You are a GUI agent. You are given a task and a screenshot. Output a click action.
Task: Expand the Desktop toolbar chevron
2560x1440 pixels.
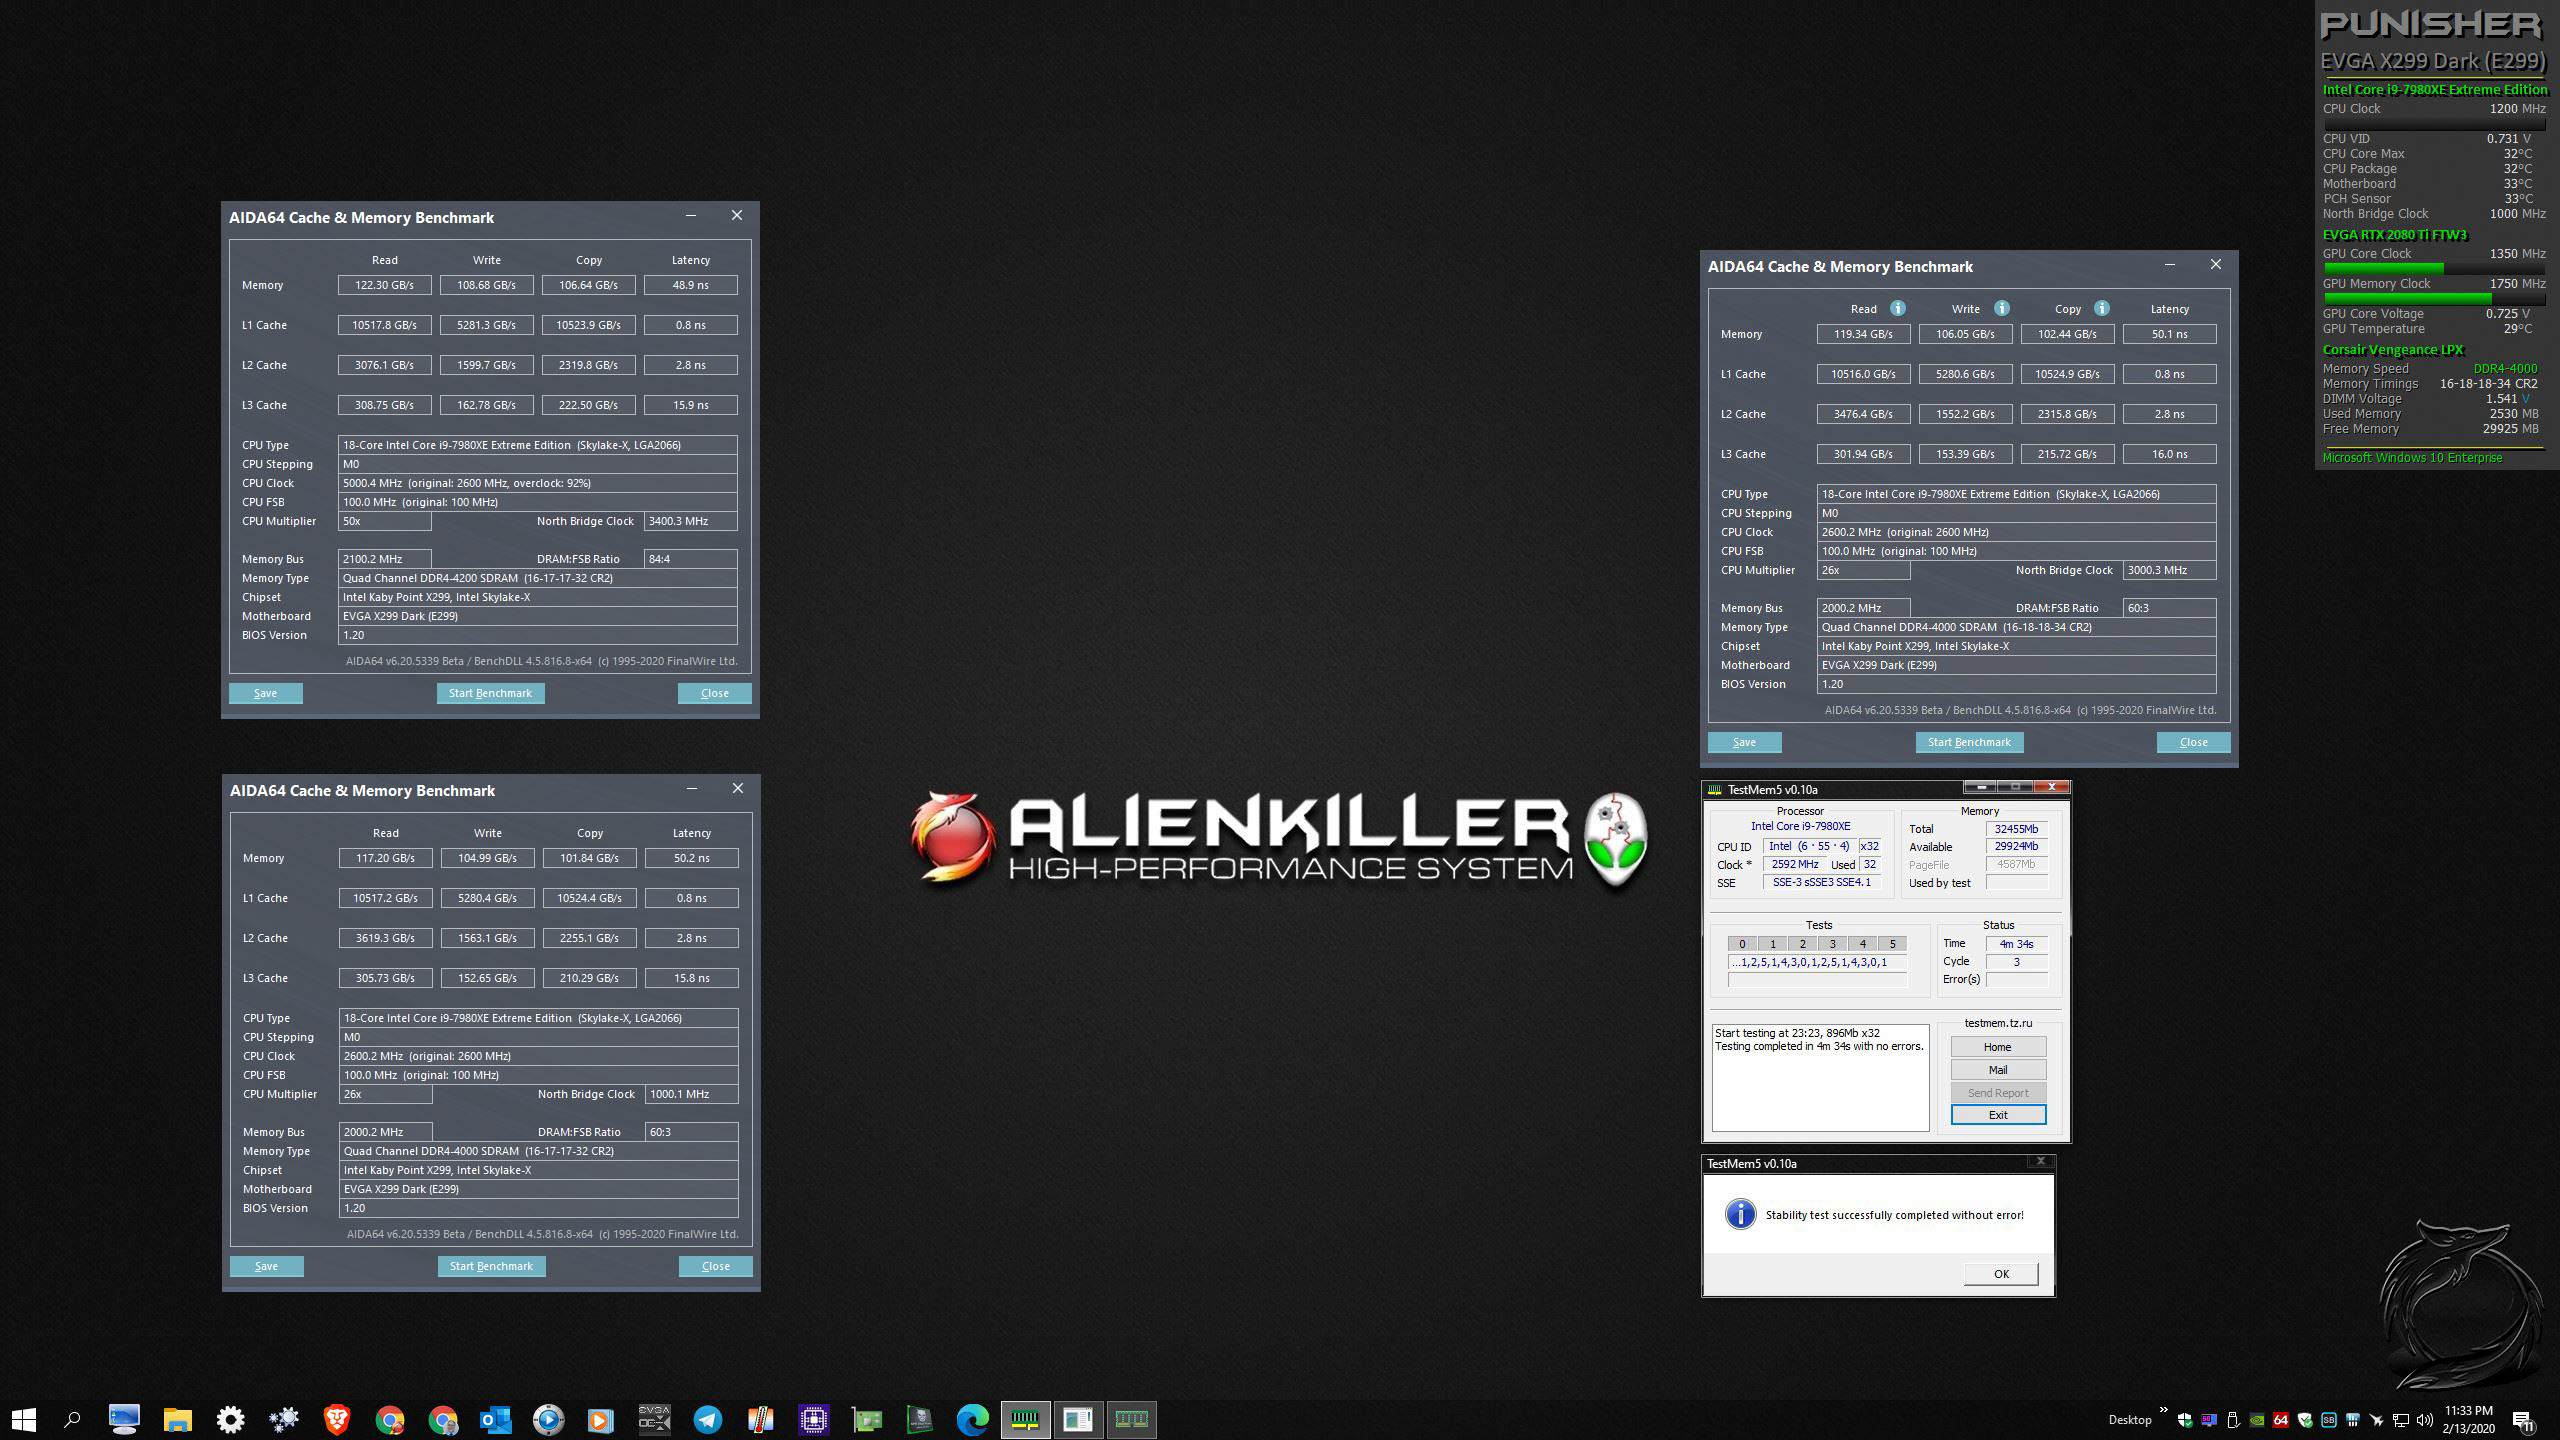[x=2163, y=1411]
